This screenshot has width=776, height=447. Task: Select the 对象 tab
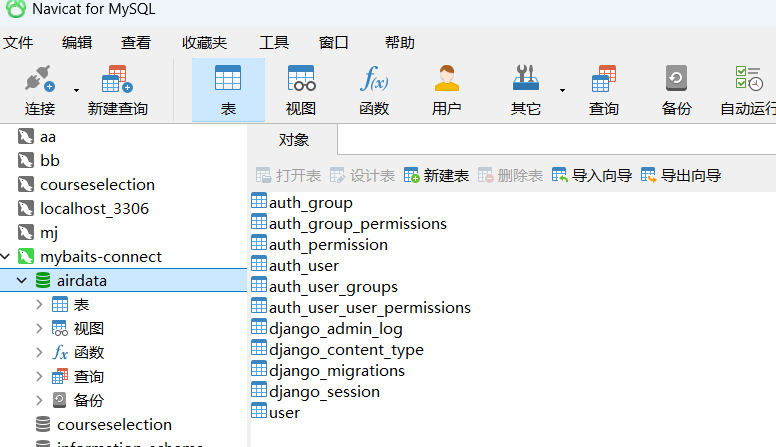point(293,140)
